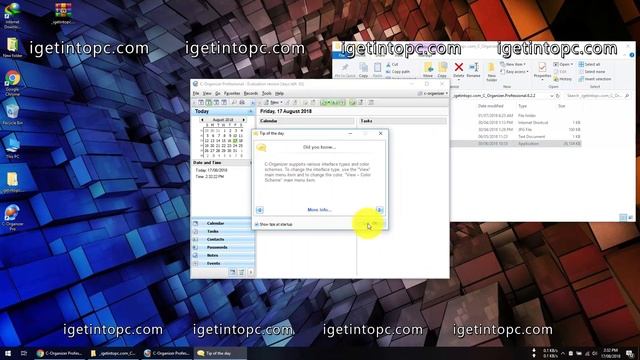Click Properties in File Explorer ribbon

coord(542,70)
